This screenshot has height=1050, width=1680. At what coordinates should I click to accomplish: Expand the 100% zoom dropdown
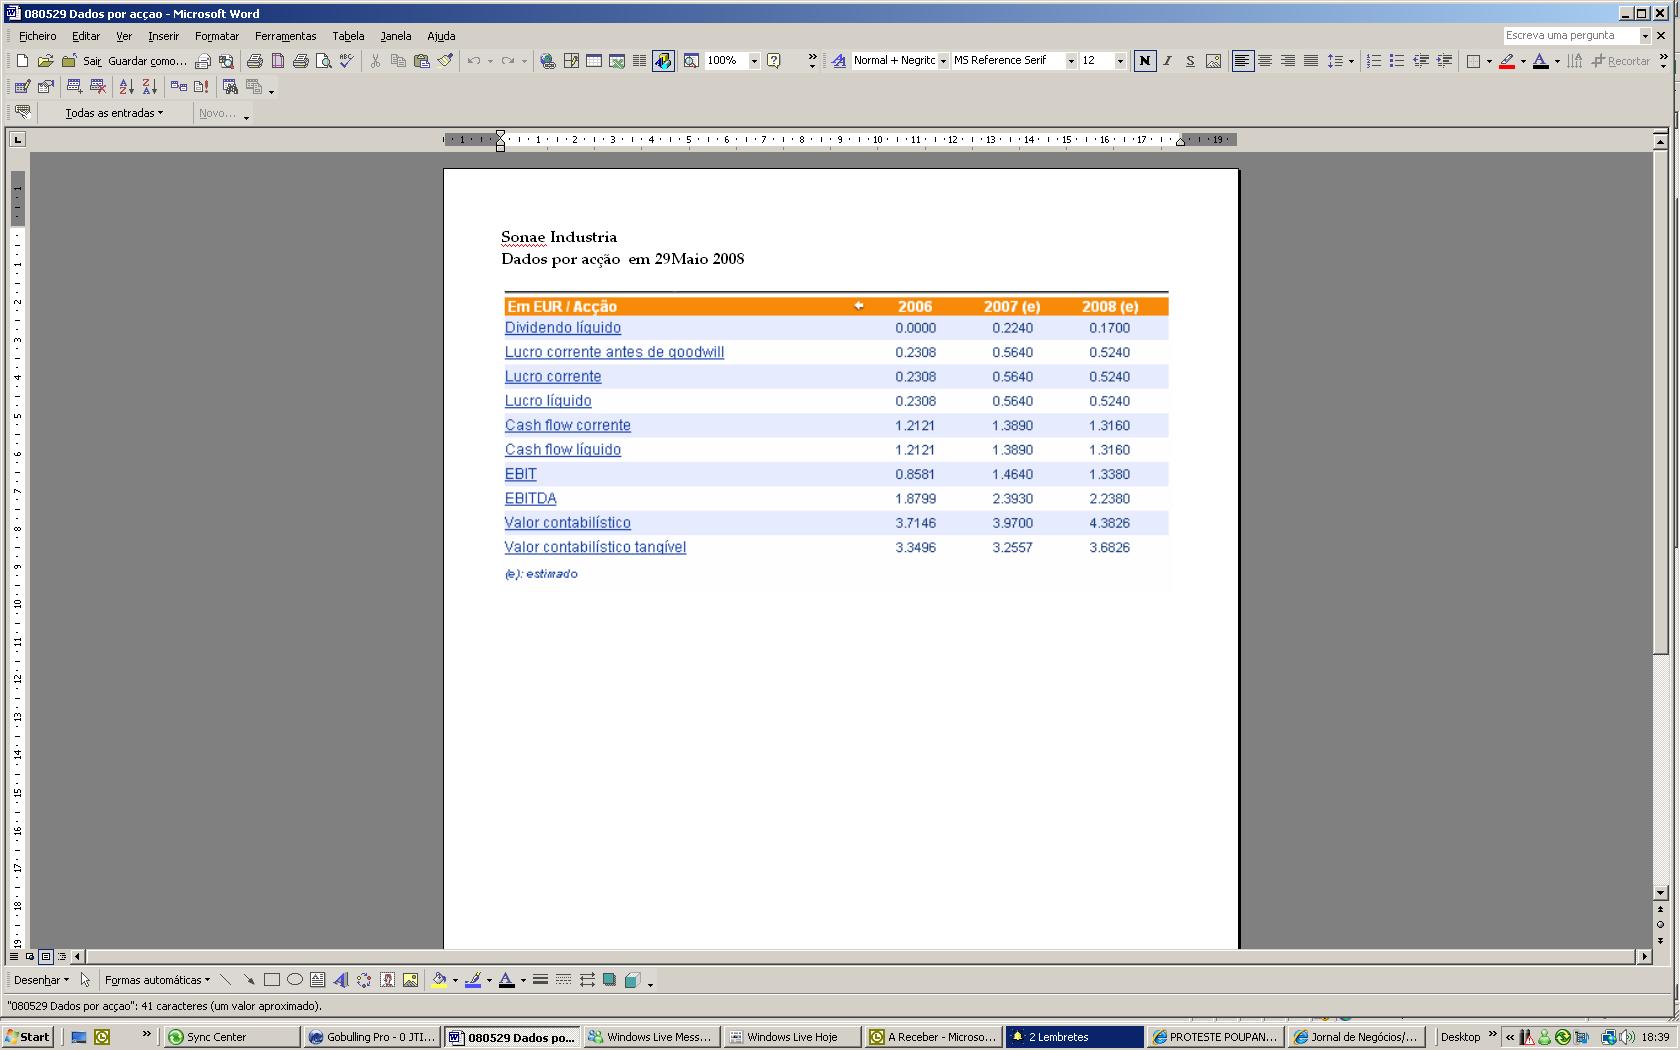point(754,61)
